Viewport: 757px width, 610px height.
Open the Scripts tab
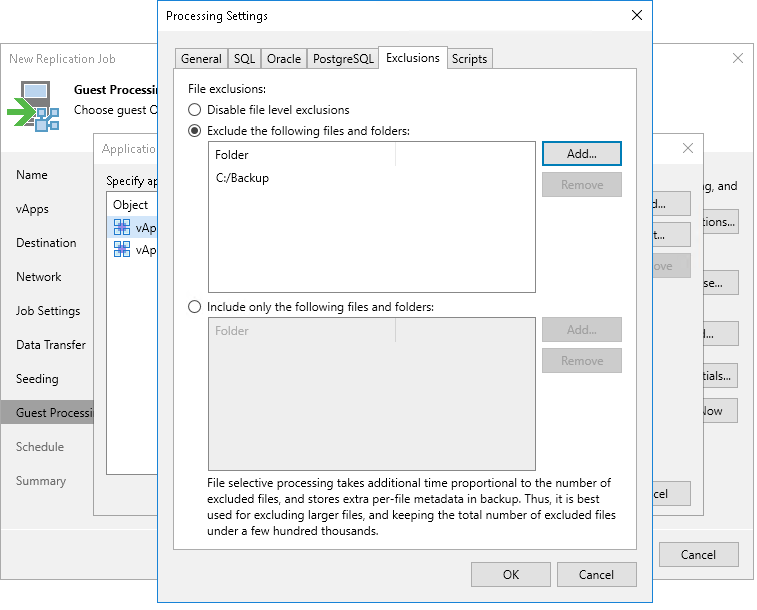point(469,59)
